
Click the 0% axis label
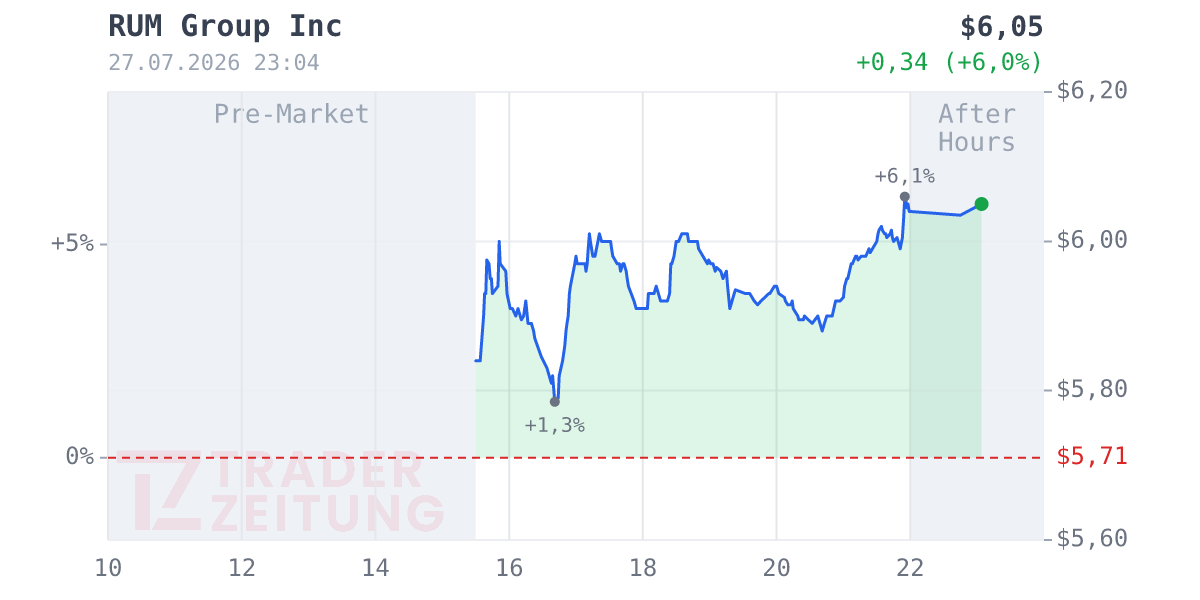click(x=80, y=457)
